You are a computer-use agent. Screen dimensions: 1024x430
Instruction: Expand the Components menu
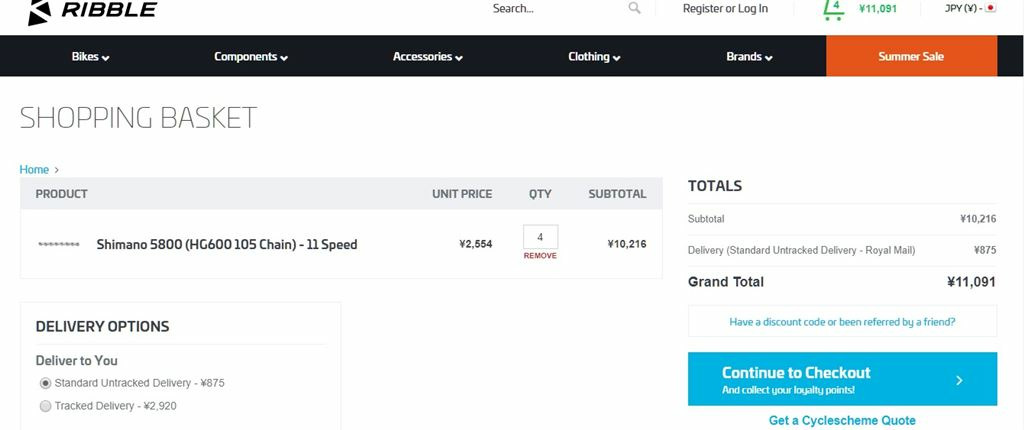pyautogui.click(x=251, y=56)
